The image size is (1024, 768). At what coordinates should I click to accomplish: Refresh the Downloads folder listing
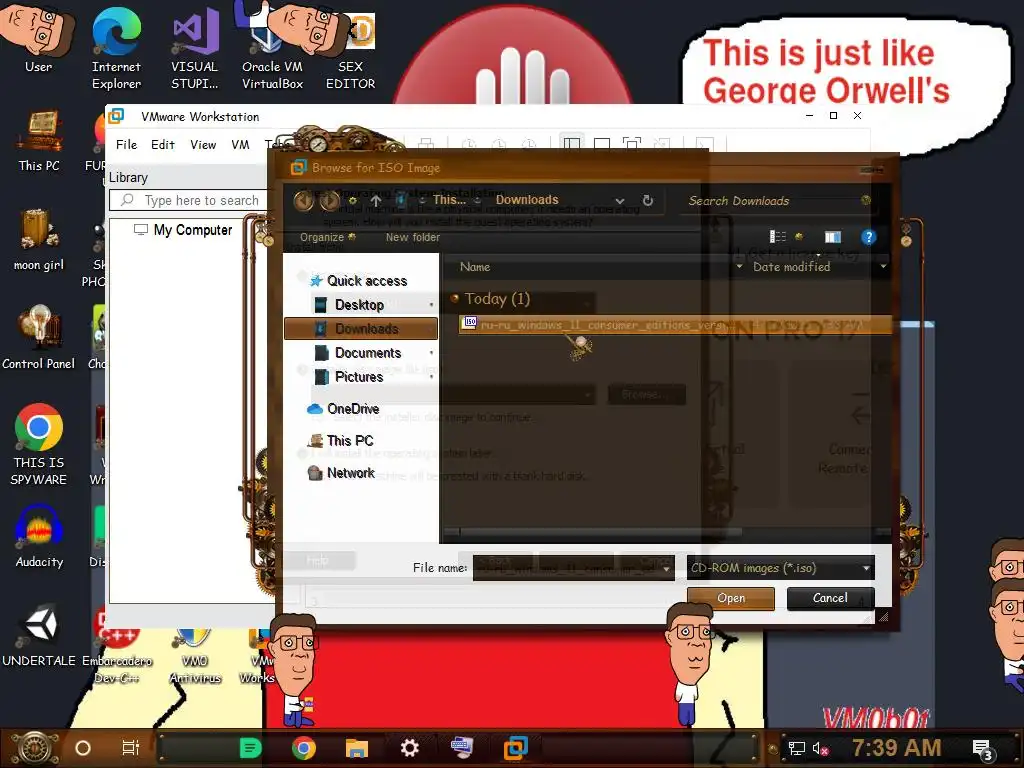[x=648, y=200]
